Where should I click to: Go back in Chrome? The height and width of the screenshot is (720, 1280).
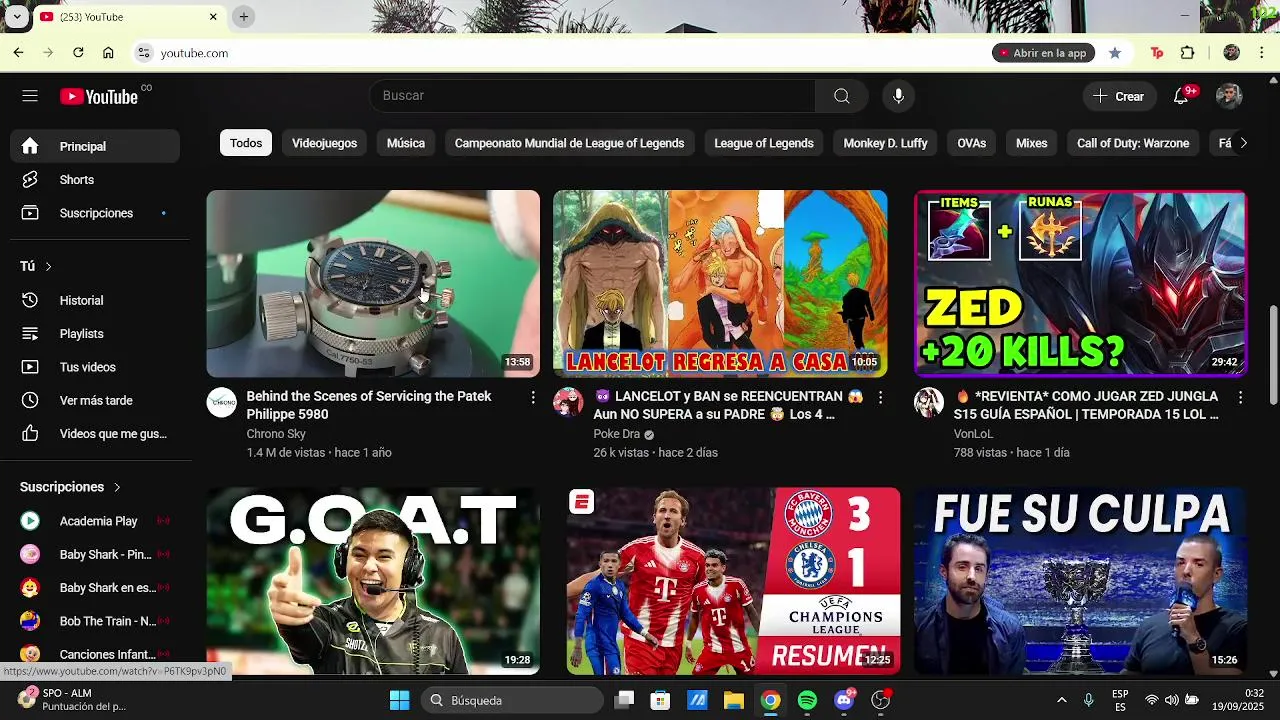18,53
